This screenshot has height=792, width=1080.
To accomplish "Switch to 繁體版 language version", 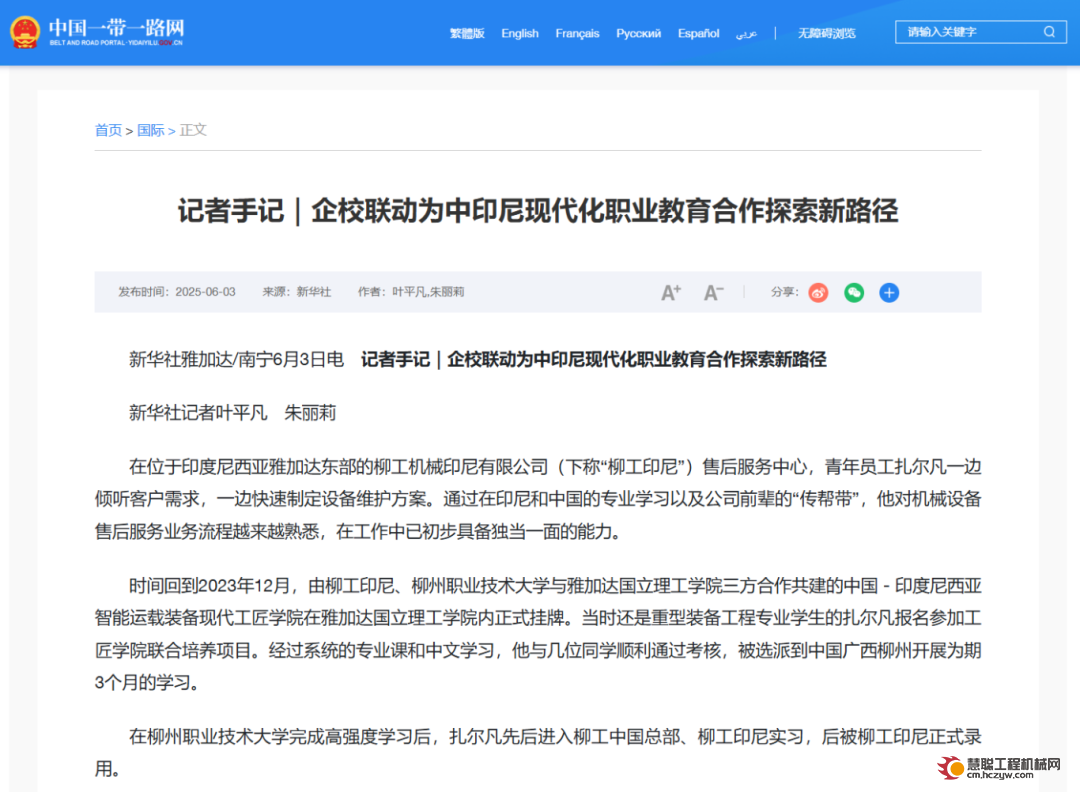I will (467, 33).
